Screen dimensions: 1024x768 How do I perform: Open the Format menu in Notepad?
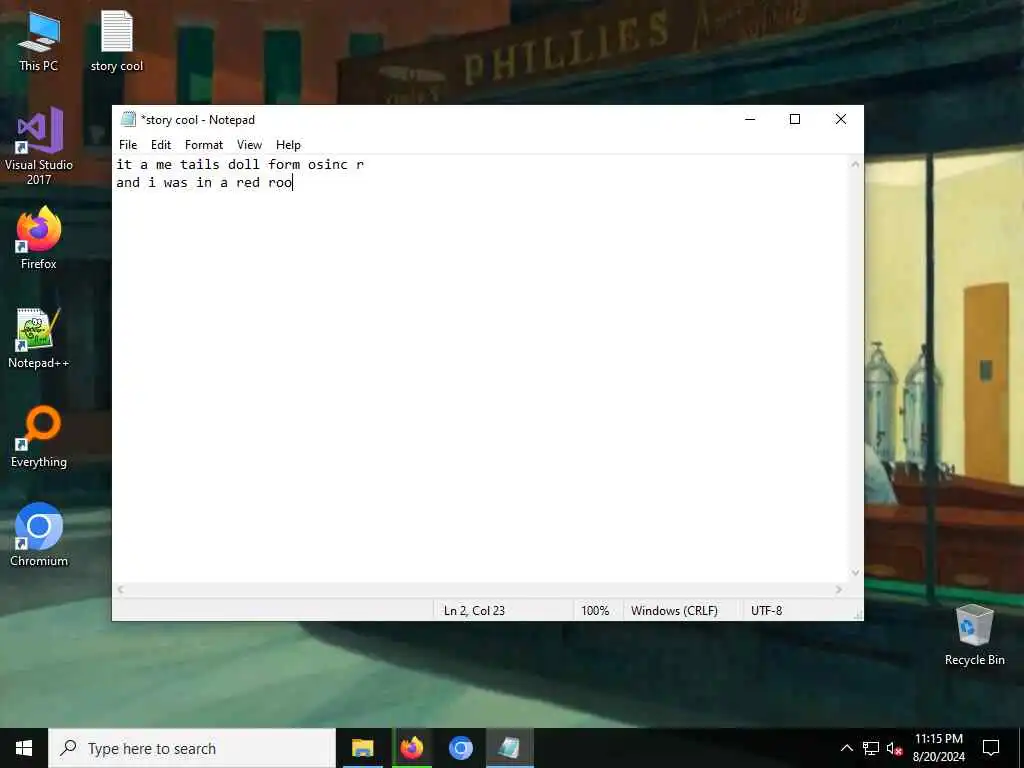[x=204, y=145]
